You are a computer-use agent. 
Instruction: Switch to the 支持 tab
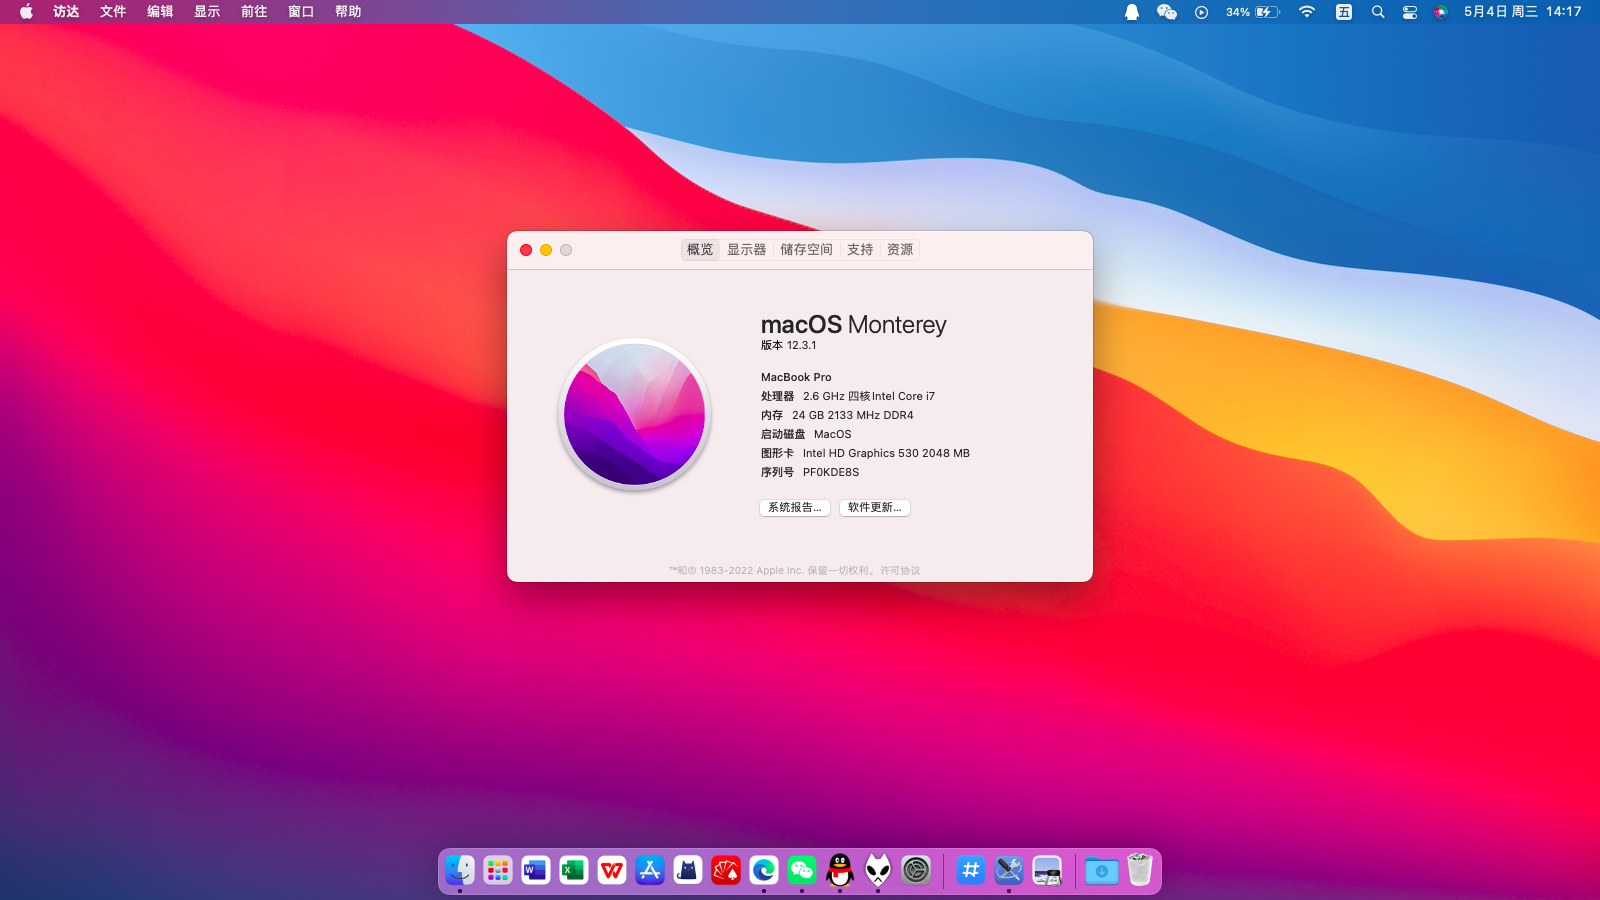coord(860,250)
